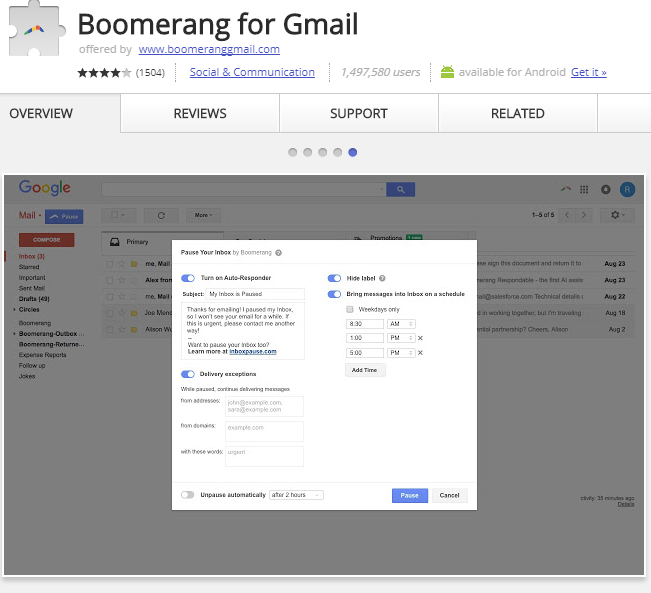Switch to the SUPPORT tab
The height and width of the screenshot is (593, 651).
359,113
